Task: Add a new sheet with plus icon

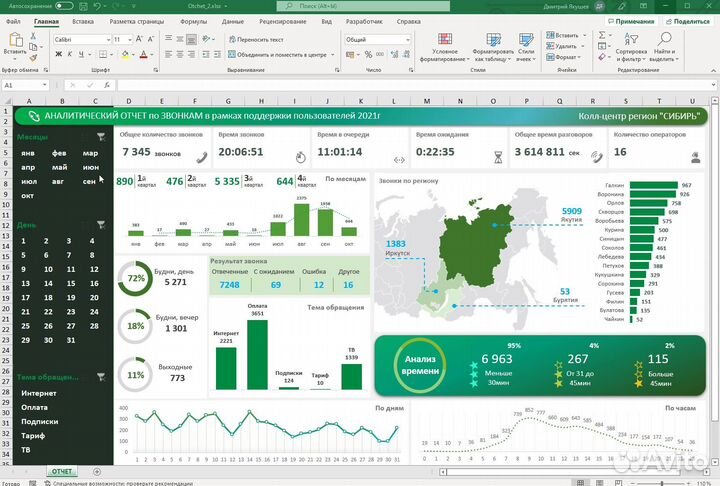Action: tap(97, 472)
